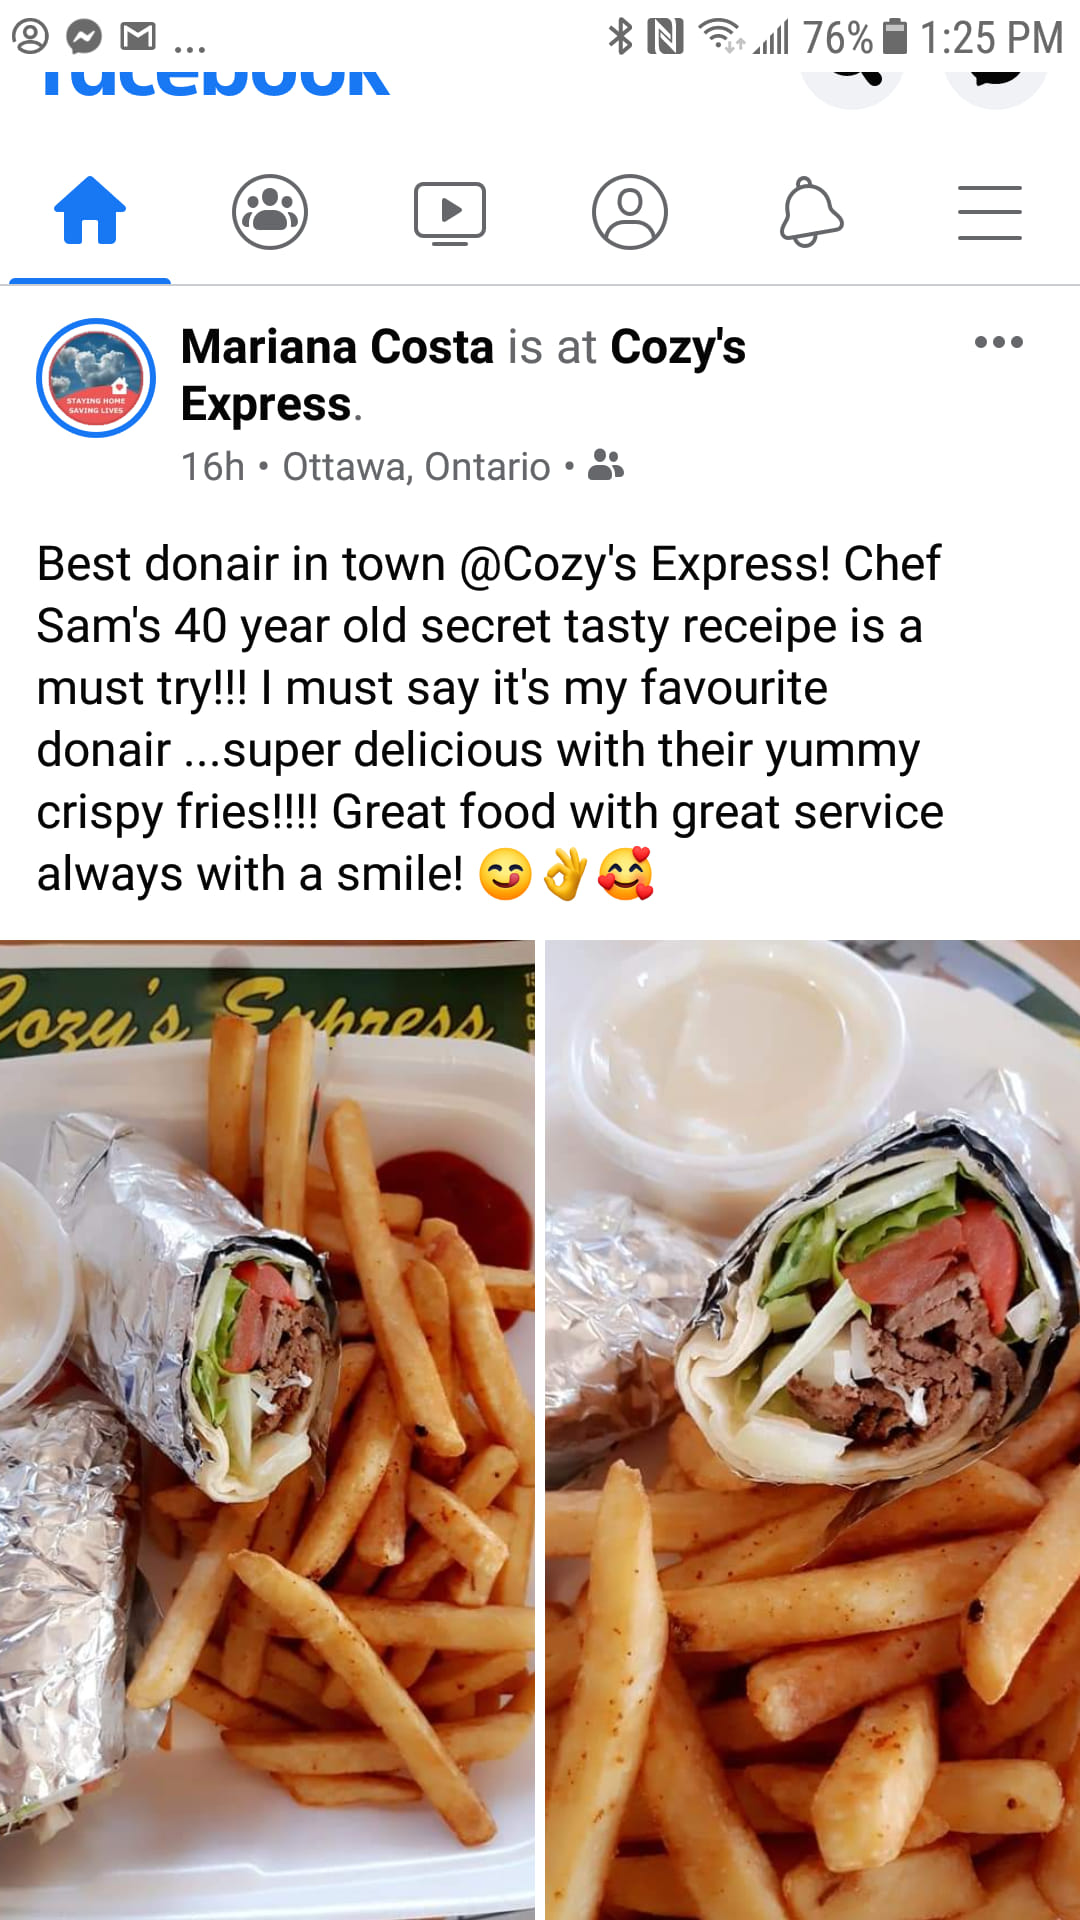The width and height of the screenshot is (1080, 1920).
Task: Tap the Messenger notification status icon
Action: pos(84,37)
